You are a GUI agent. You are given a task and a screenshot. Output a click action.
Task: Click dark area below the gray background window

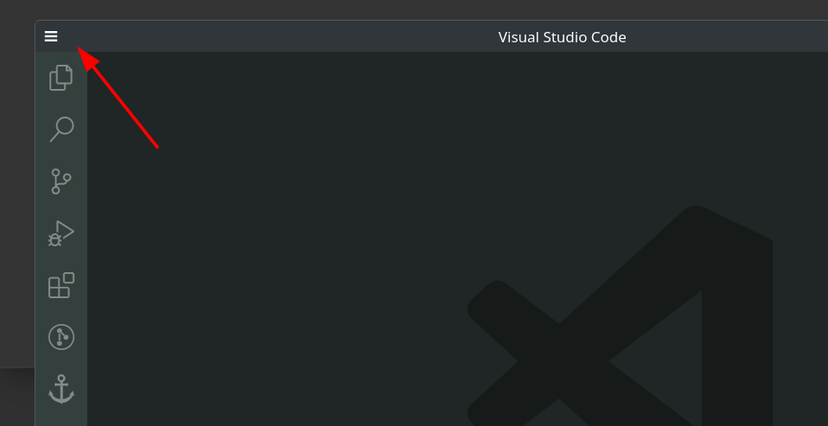coord(16,398)
